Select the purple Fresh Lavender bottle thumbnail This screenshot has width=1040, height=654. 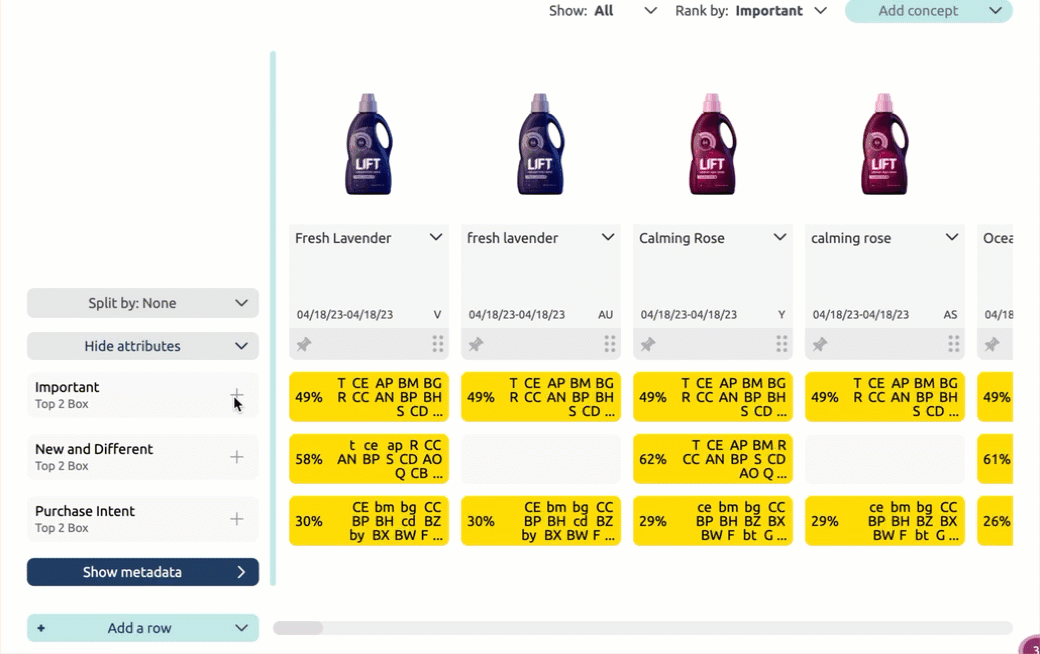point(369,144)
